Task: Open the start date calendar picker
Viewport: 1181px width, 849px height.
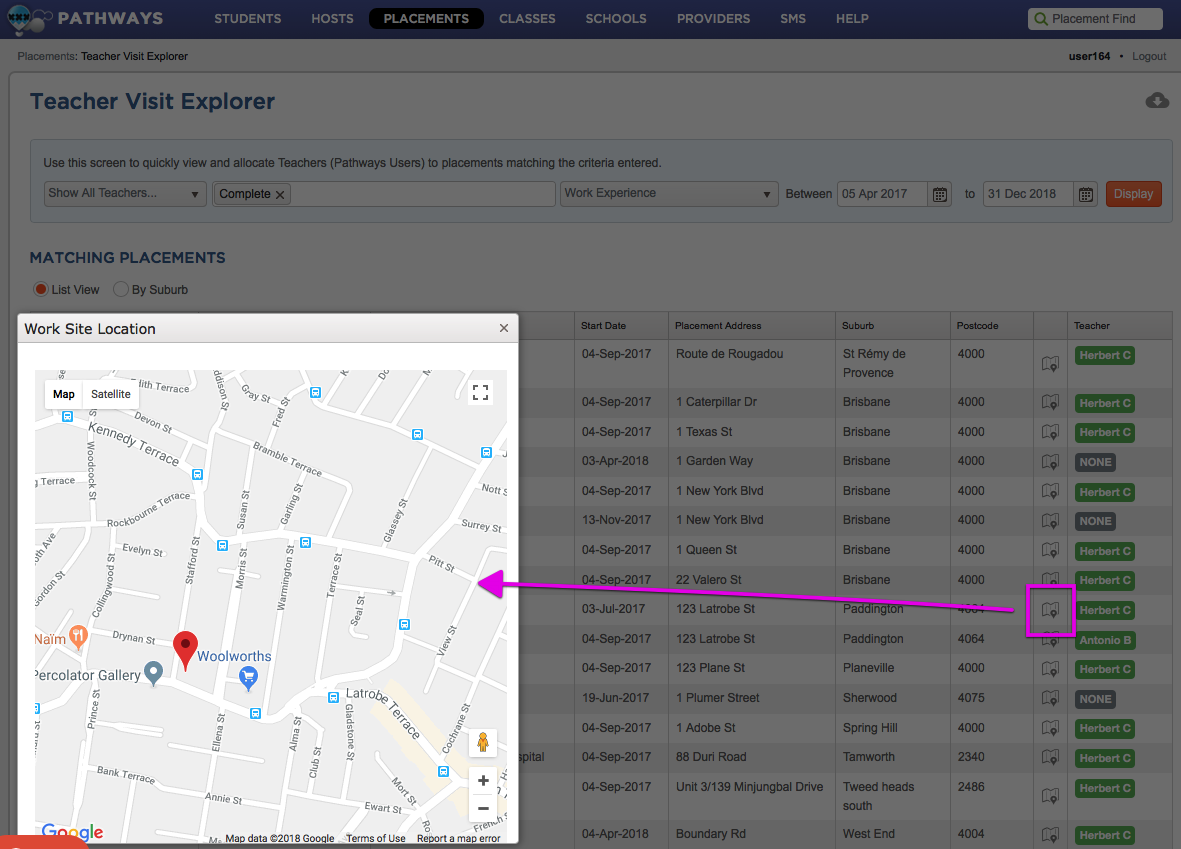Action: (x=940, y=194)
